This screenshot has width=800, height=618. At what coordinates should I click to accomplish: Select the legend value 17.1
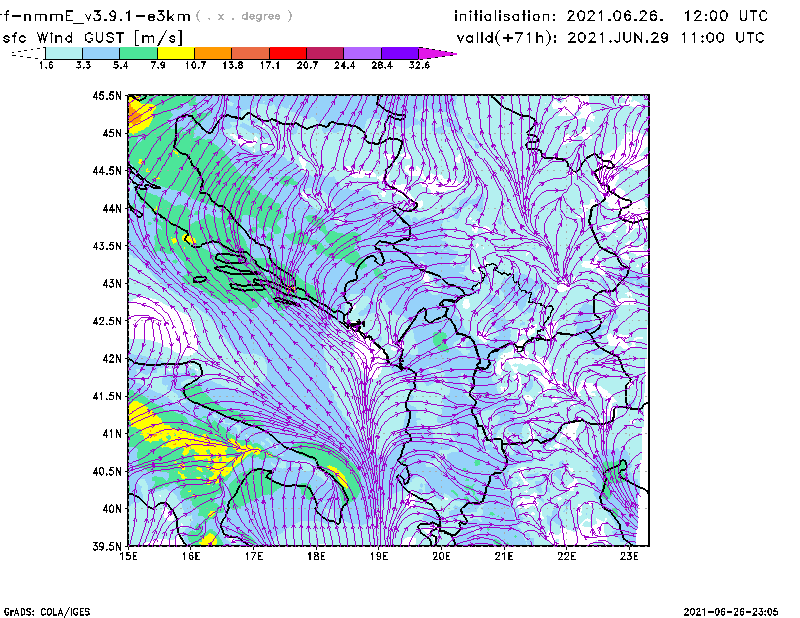[x=270, y=65]
